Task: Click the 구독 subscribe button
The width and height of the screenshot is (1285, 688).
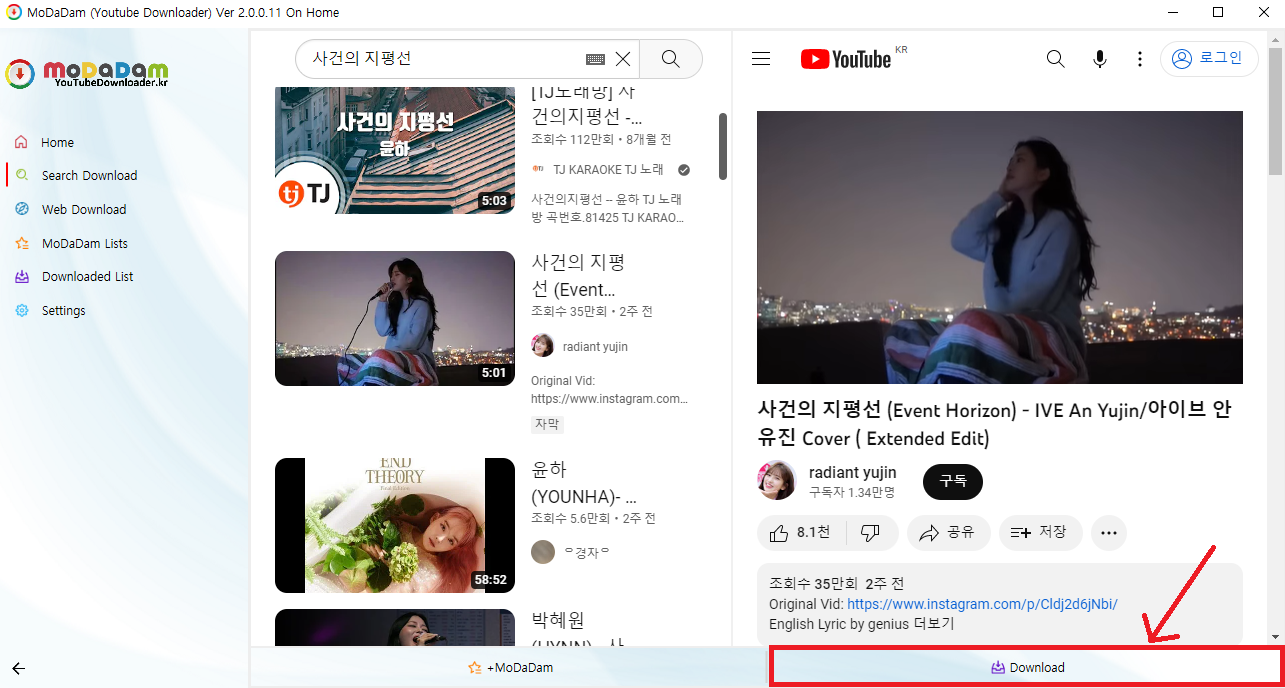Action: pos(953,481)
